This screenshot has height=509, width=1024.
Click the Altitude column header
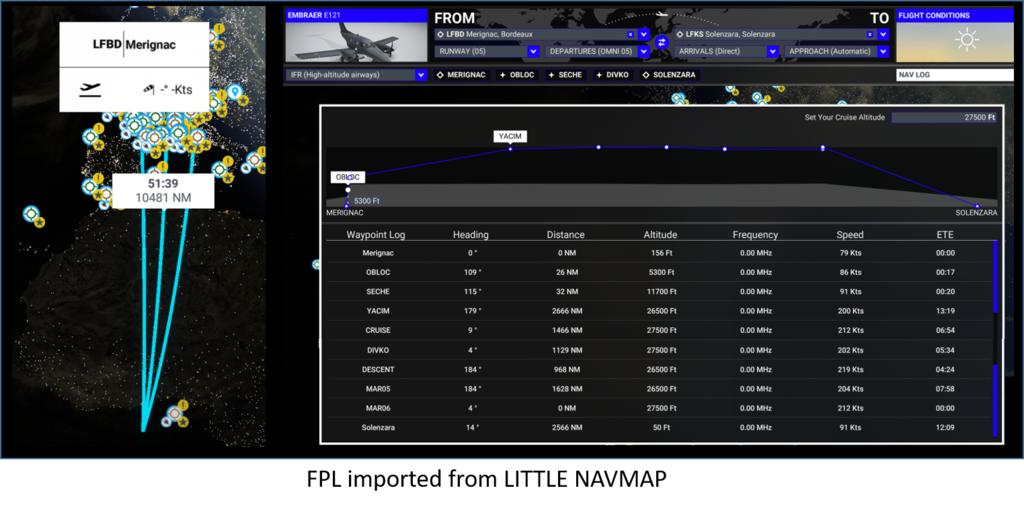[x=660, y=235]
